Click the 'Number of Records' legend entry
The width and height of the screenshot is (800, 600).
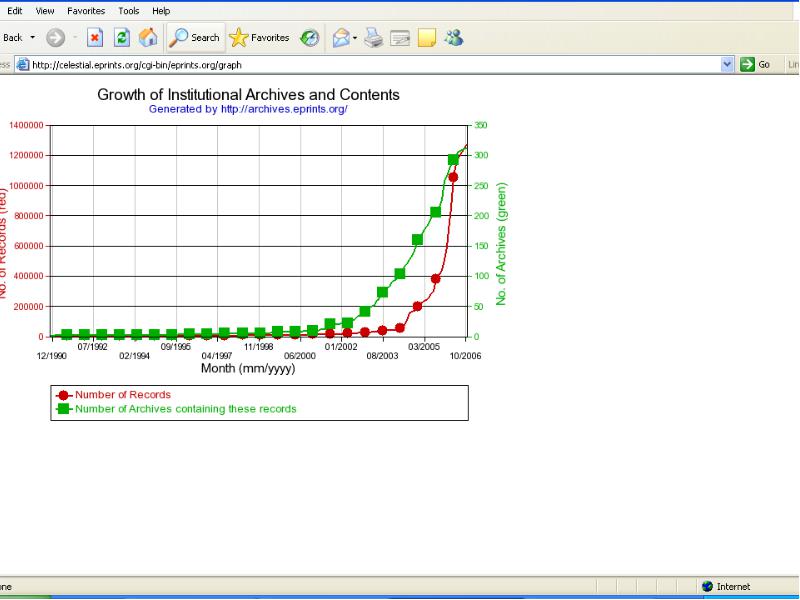click(x=123, y=395)
